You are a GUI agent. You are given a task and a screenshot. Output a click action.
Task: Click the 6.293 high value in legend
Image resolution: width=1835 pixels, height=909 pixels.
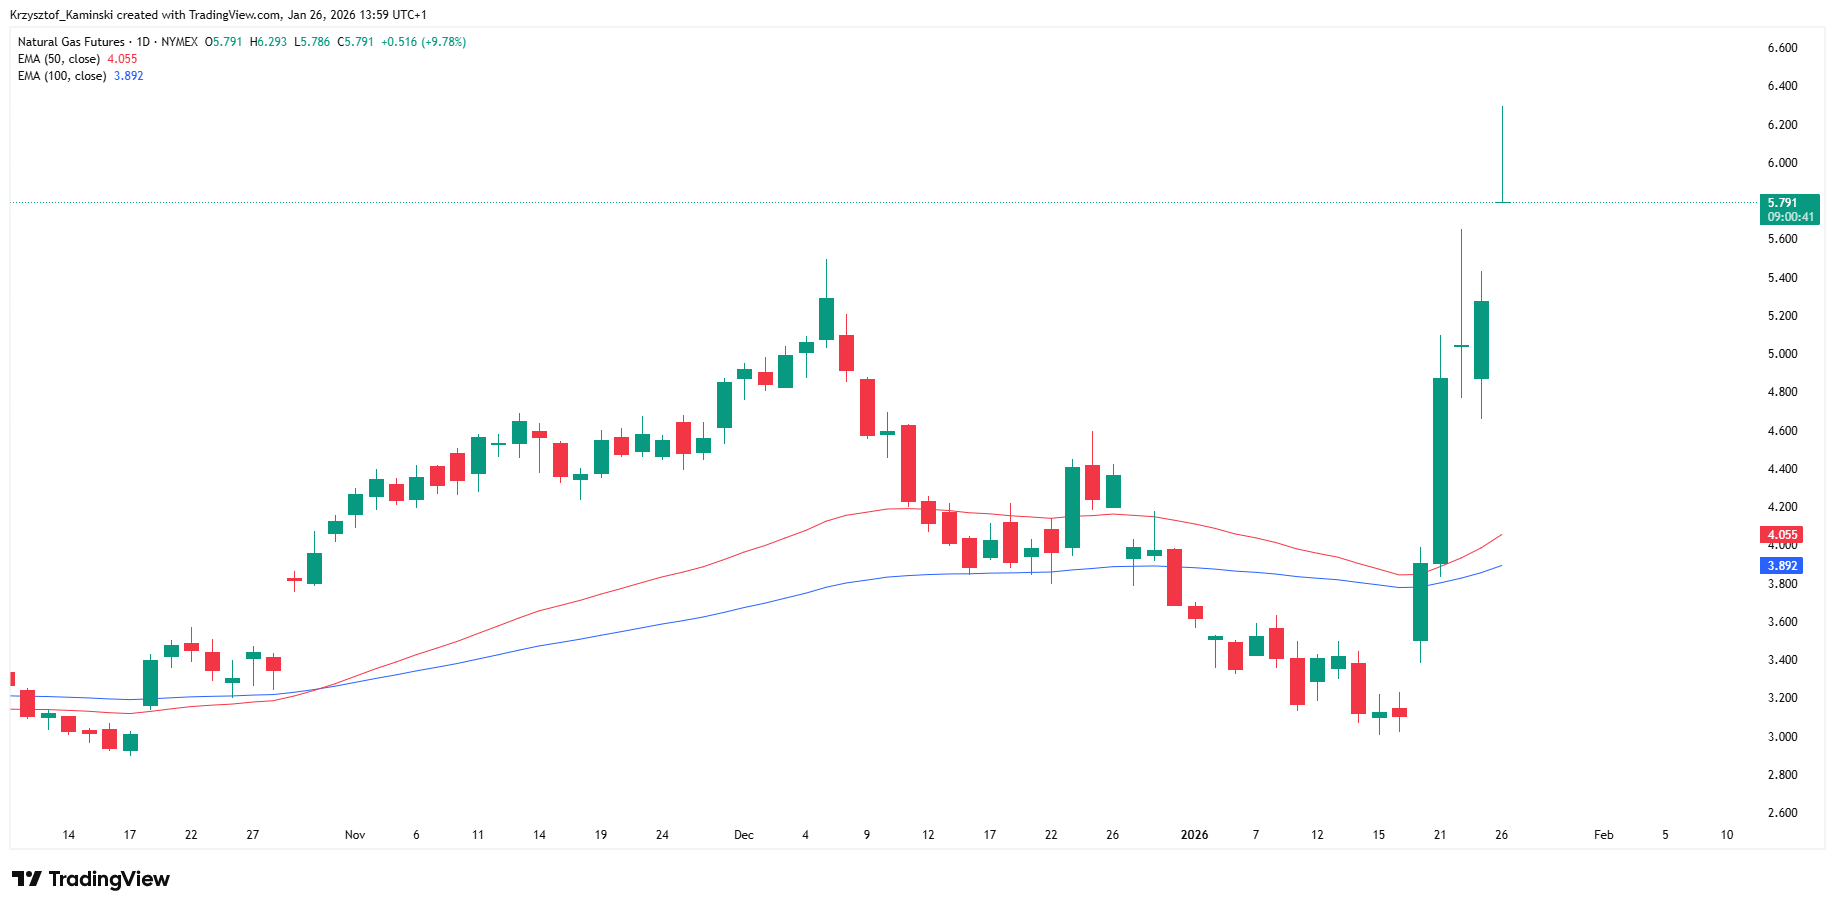coord(272,42)
